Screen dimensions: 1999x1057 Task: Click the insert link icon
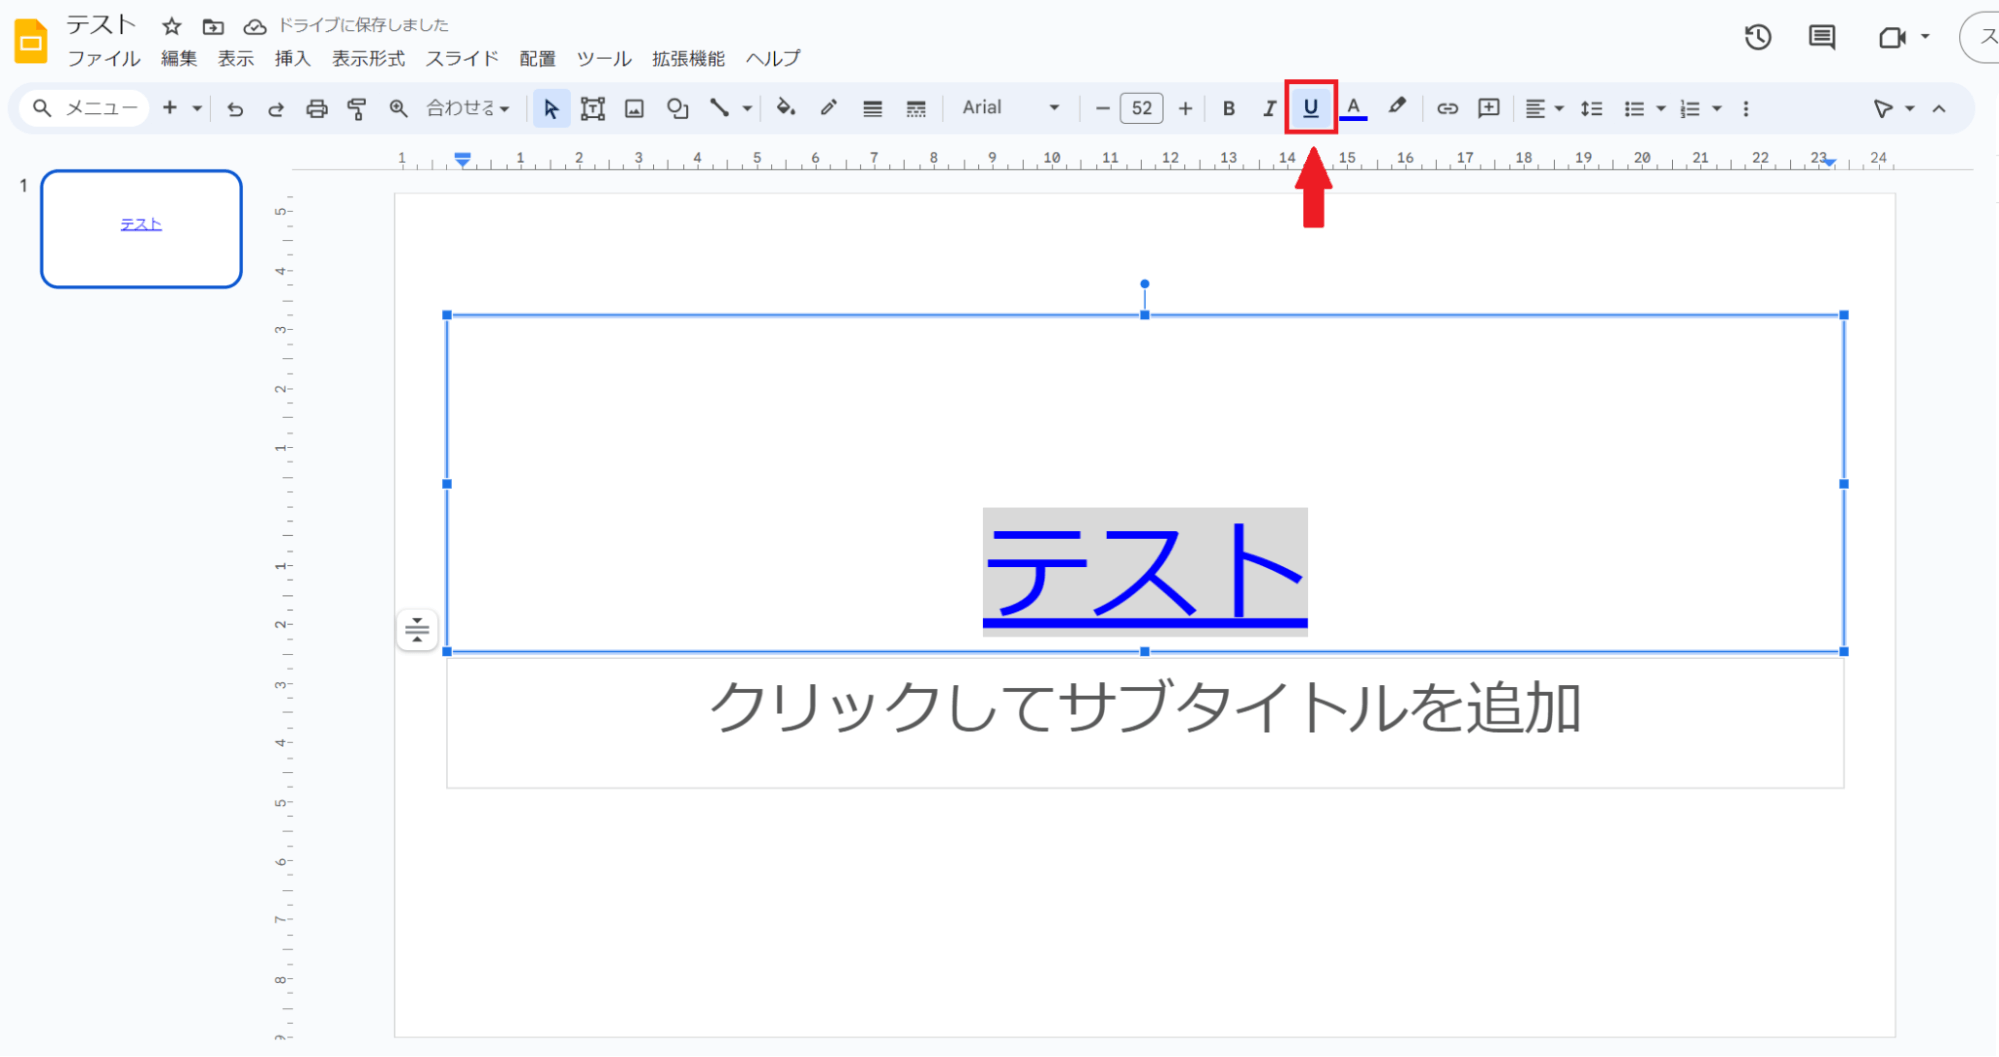[1447, 109]
